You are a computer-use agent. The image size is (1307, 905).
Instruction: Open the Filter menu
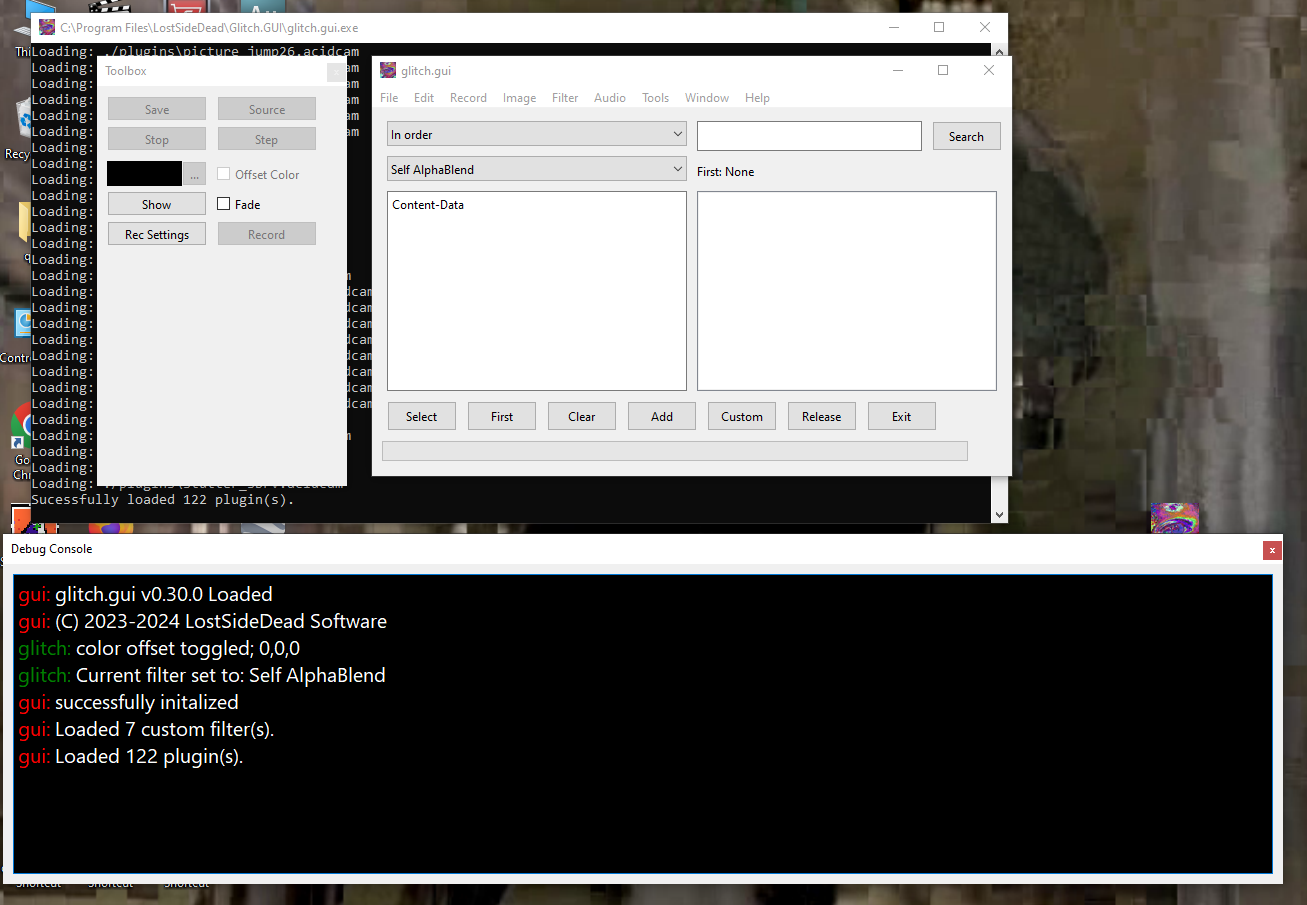click(565, 98)
